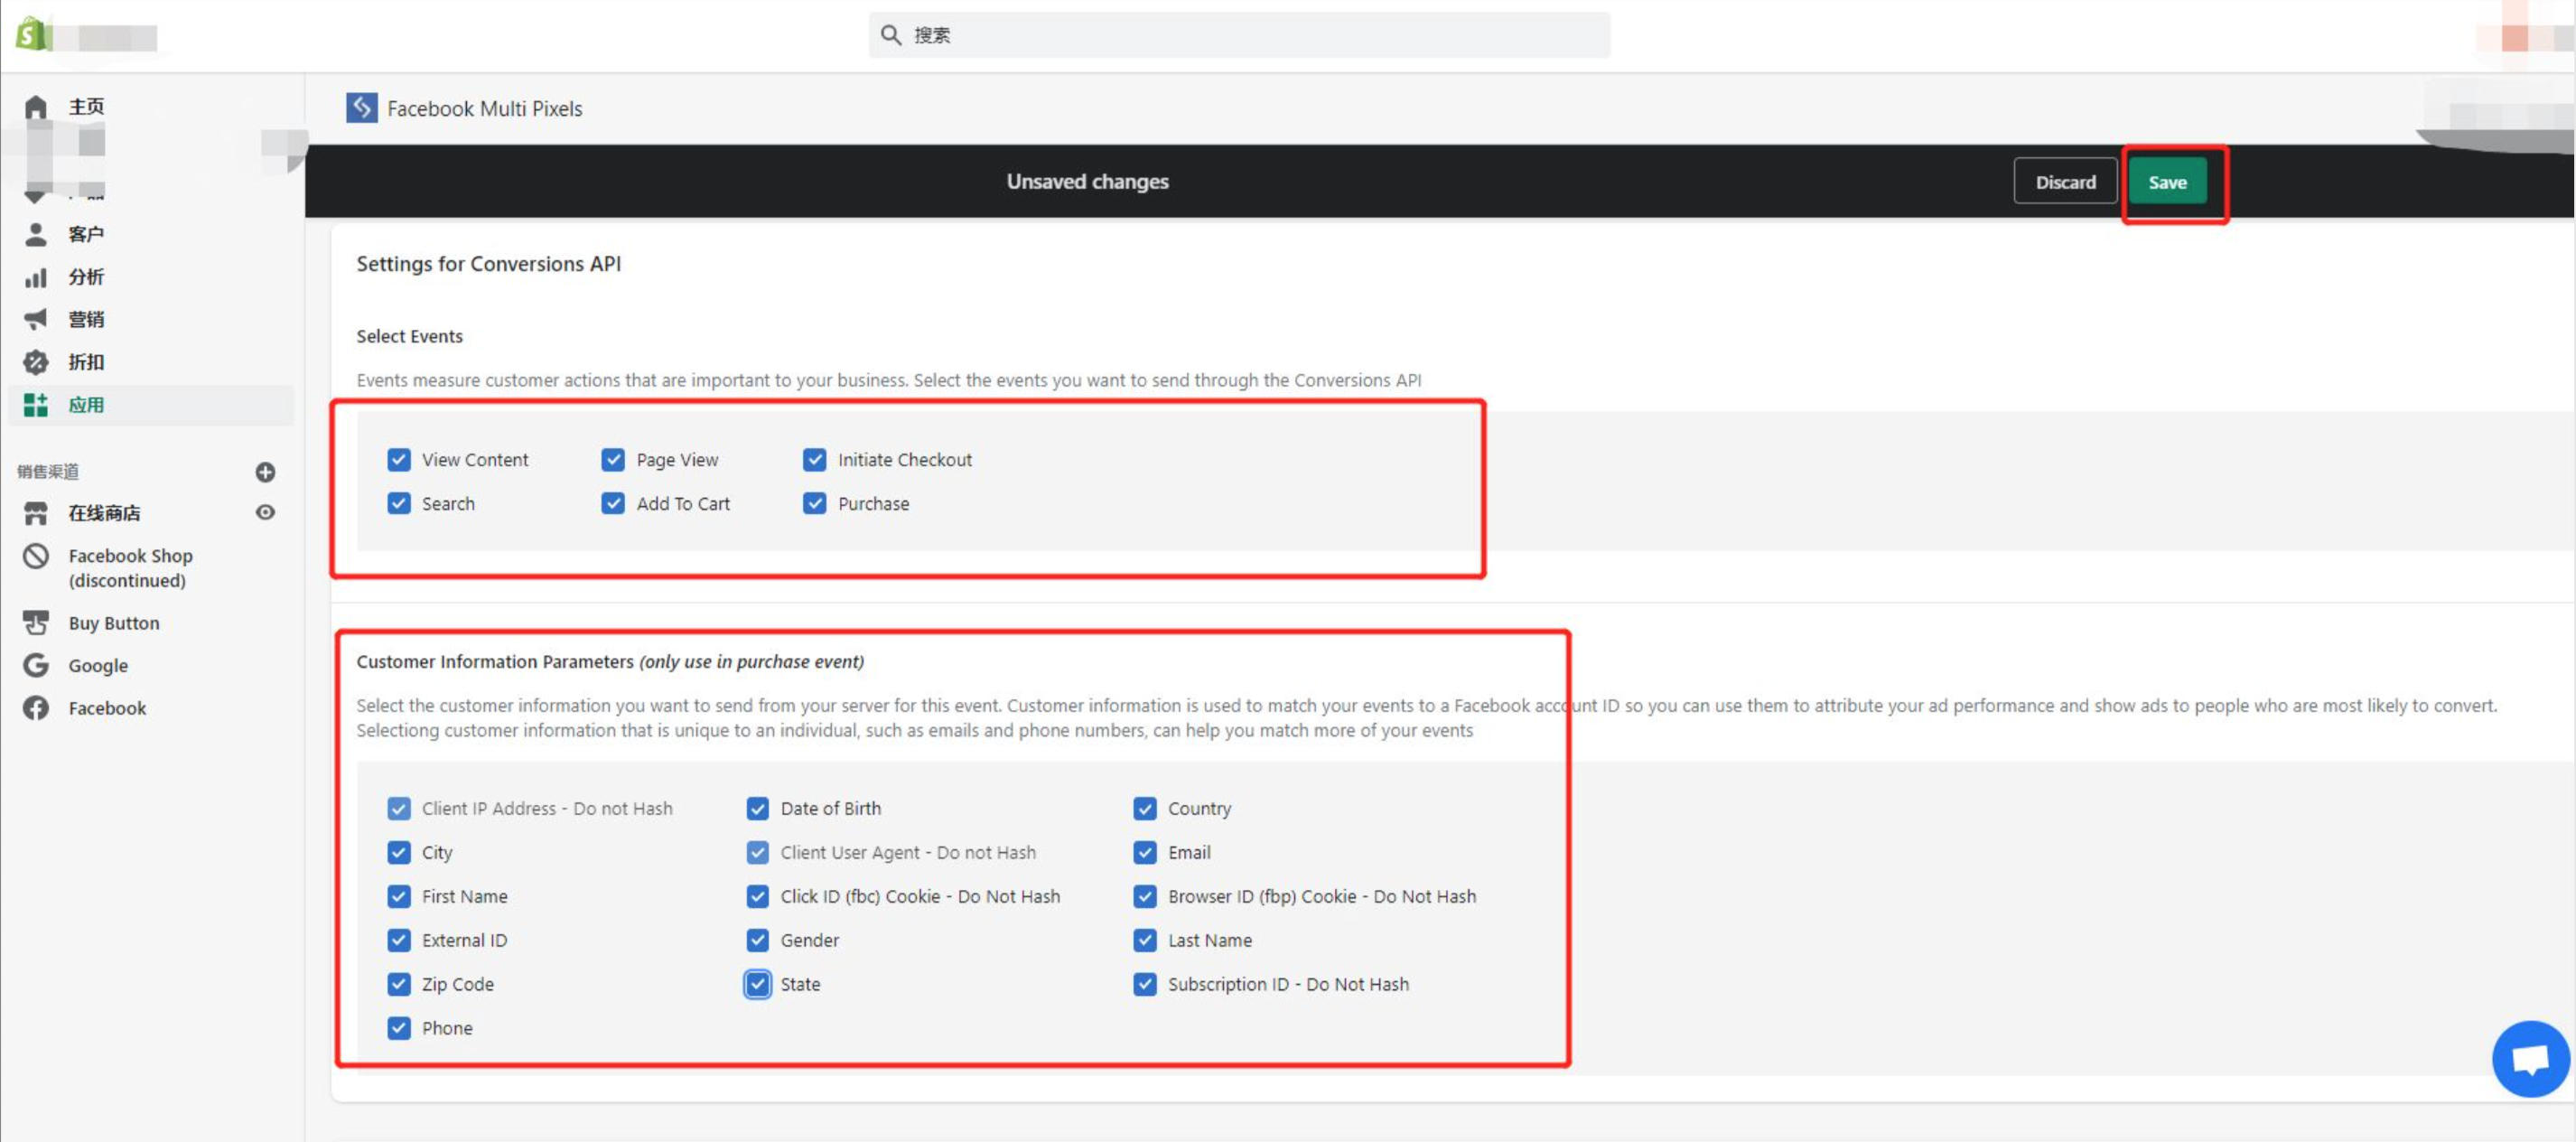Expand 在线商店 settings gear icon
2576x1142 pixels.
point(266,512)
